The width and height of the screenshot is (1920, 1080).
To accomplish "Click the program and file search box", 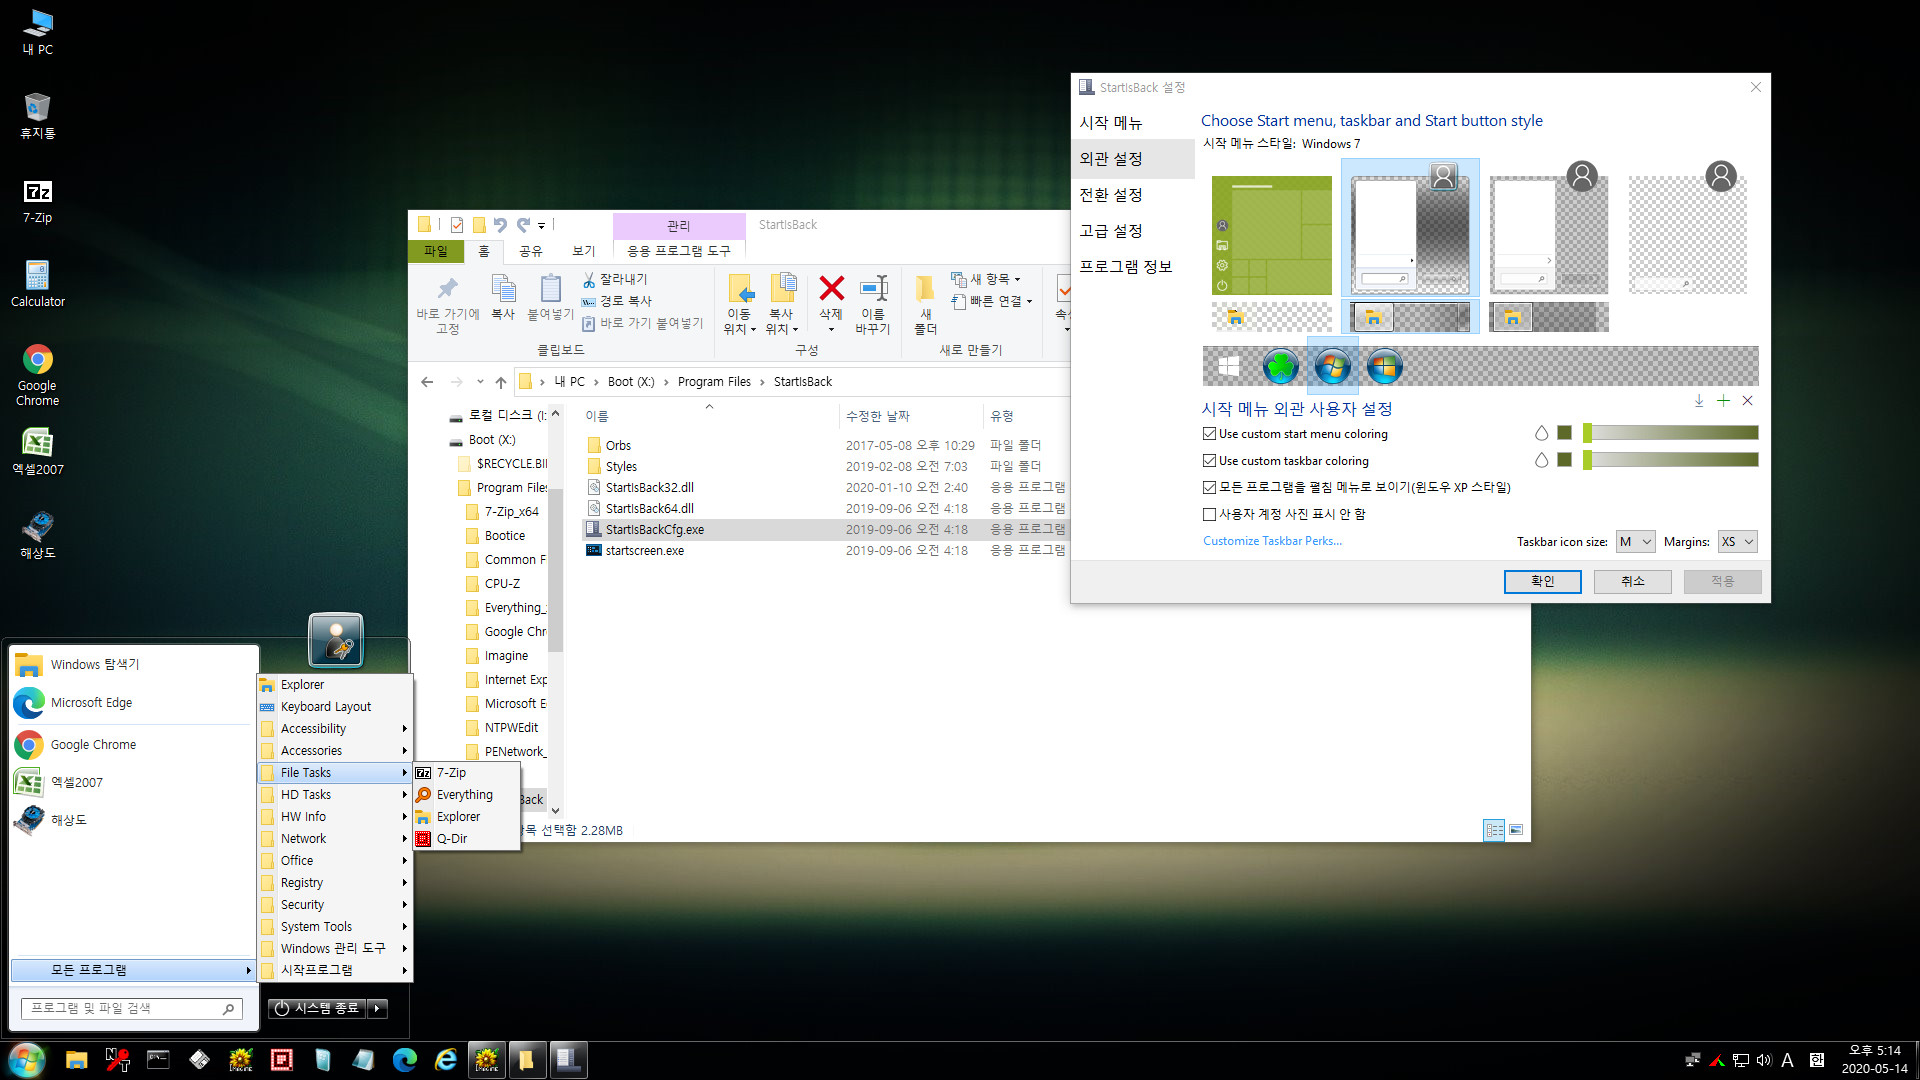I will [x=131, y=1009].
